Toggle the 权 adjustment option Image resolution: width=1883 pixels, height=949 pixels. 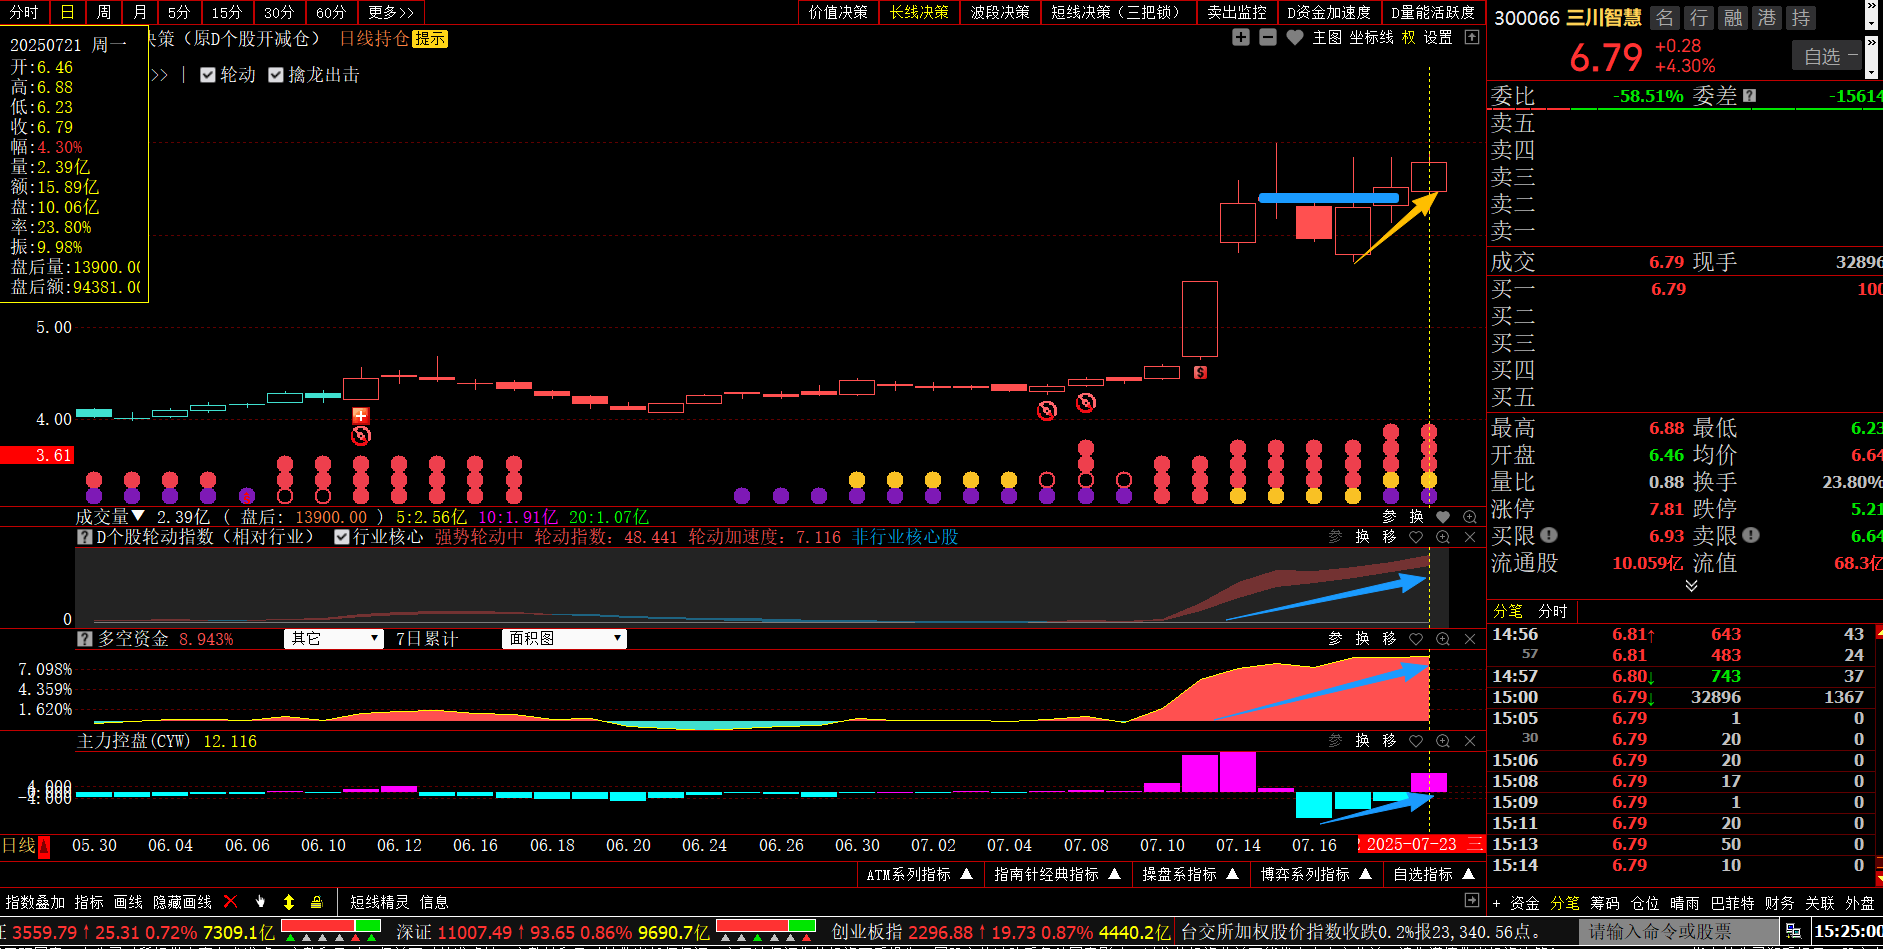point(1409,37)
